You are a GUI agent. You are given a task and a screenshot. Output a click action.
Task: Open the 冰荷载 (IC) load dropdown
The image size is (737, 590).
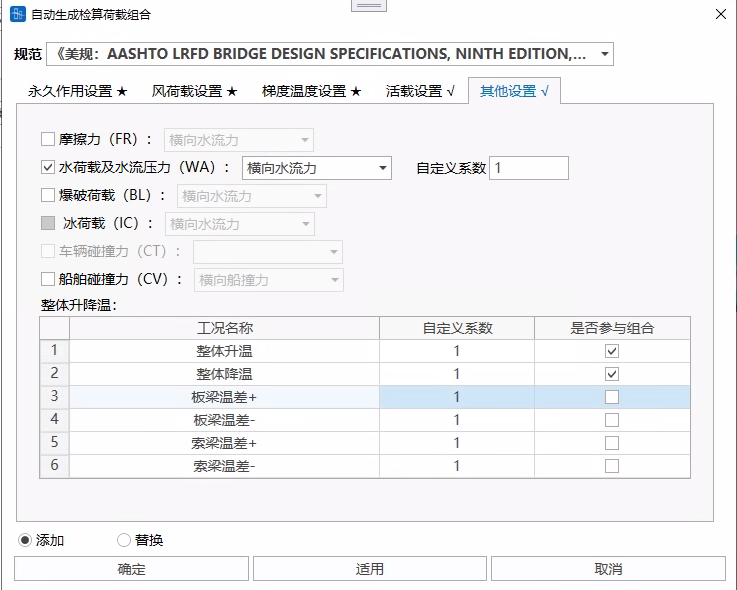click(240, 224)
